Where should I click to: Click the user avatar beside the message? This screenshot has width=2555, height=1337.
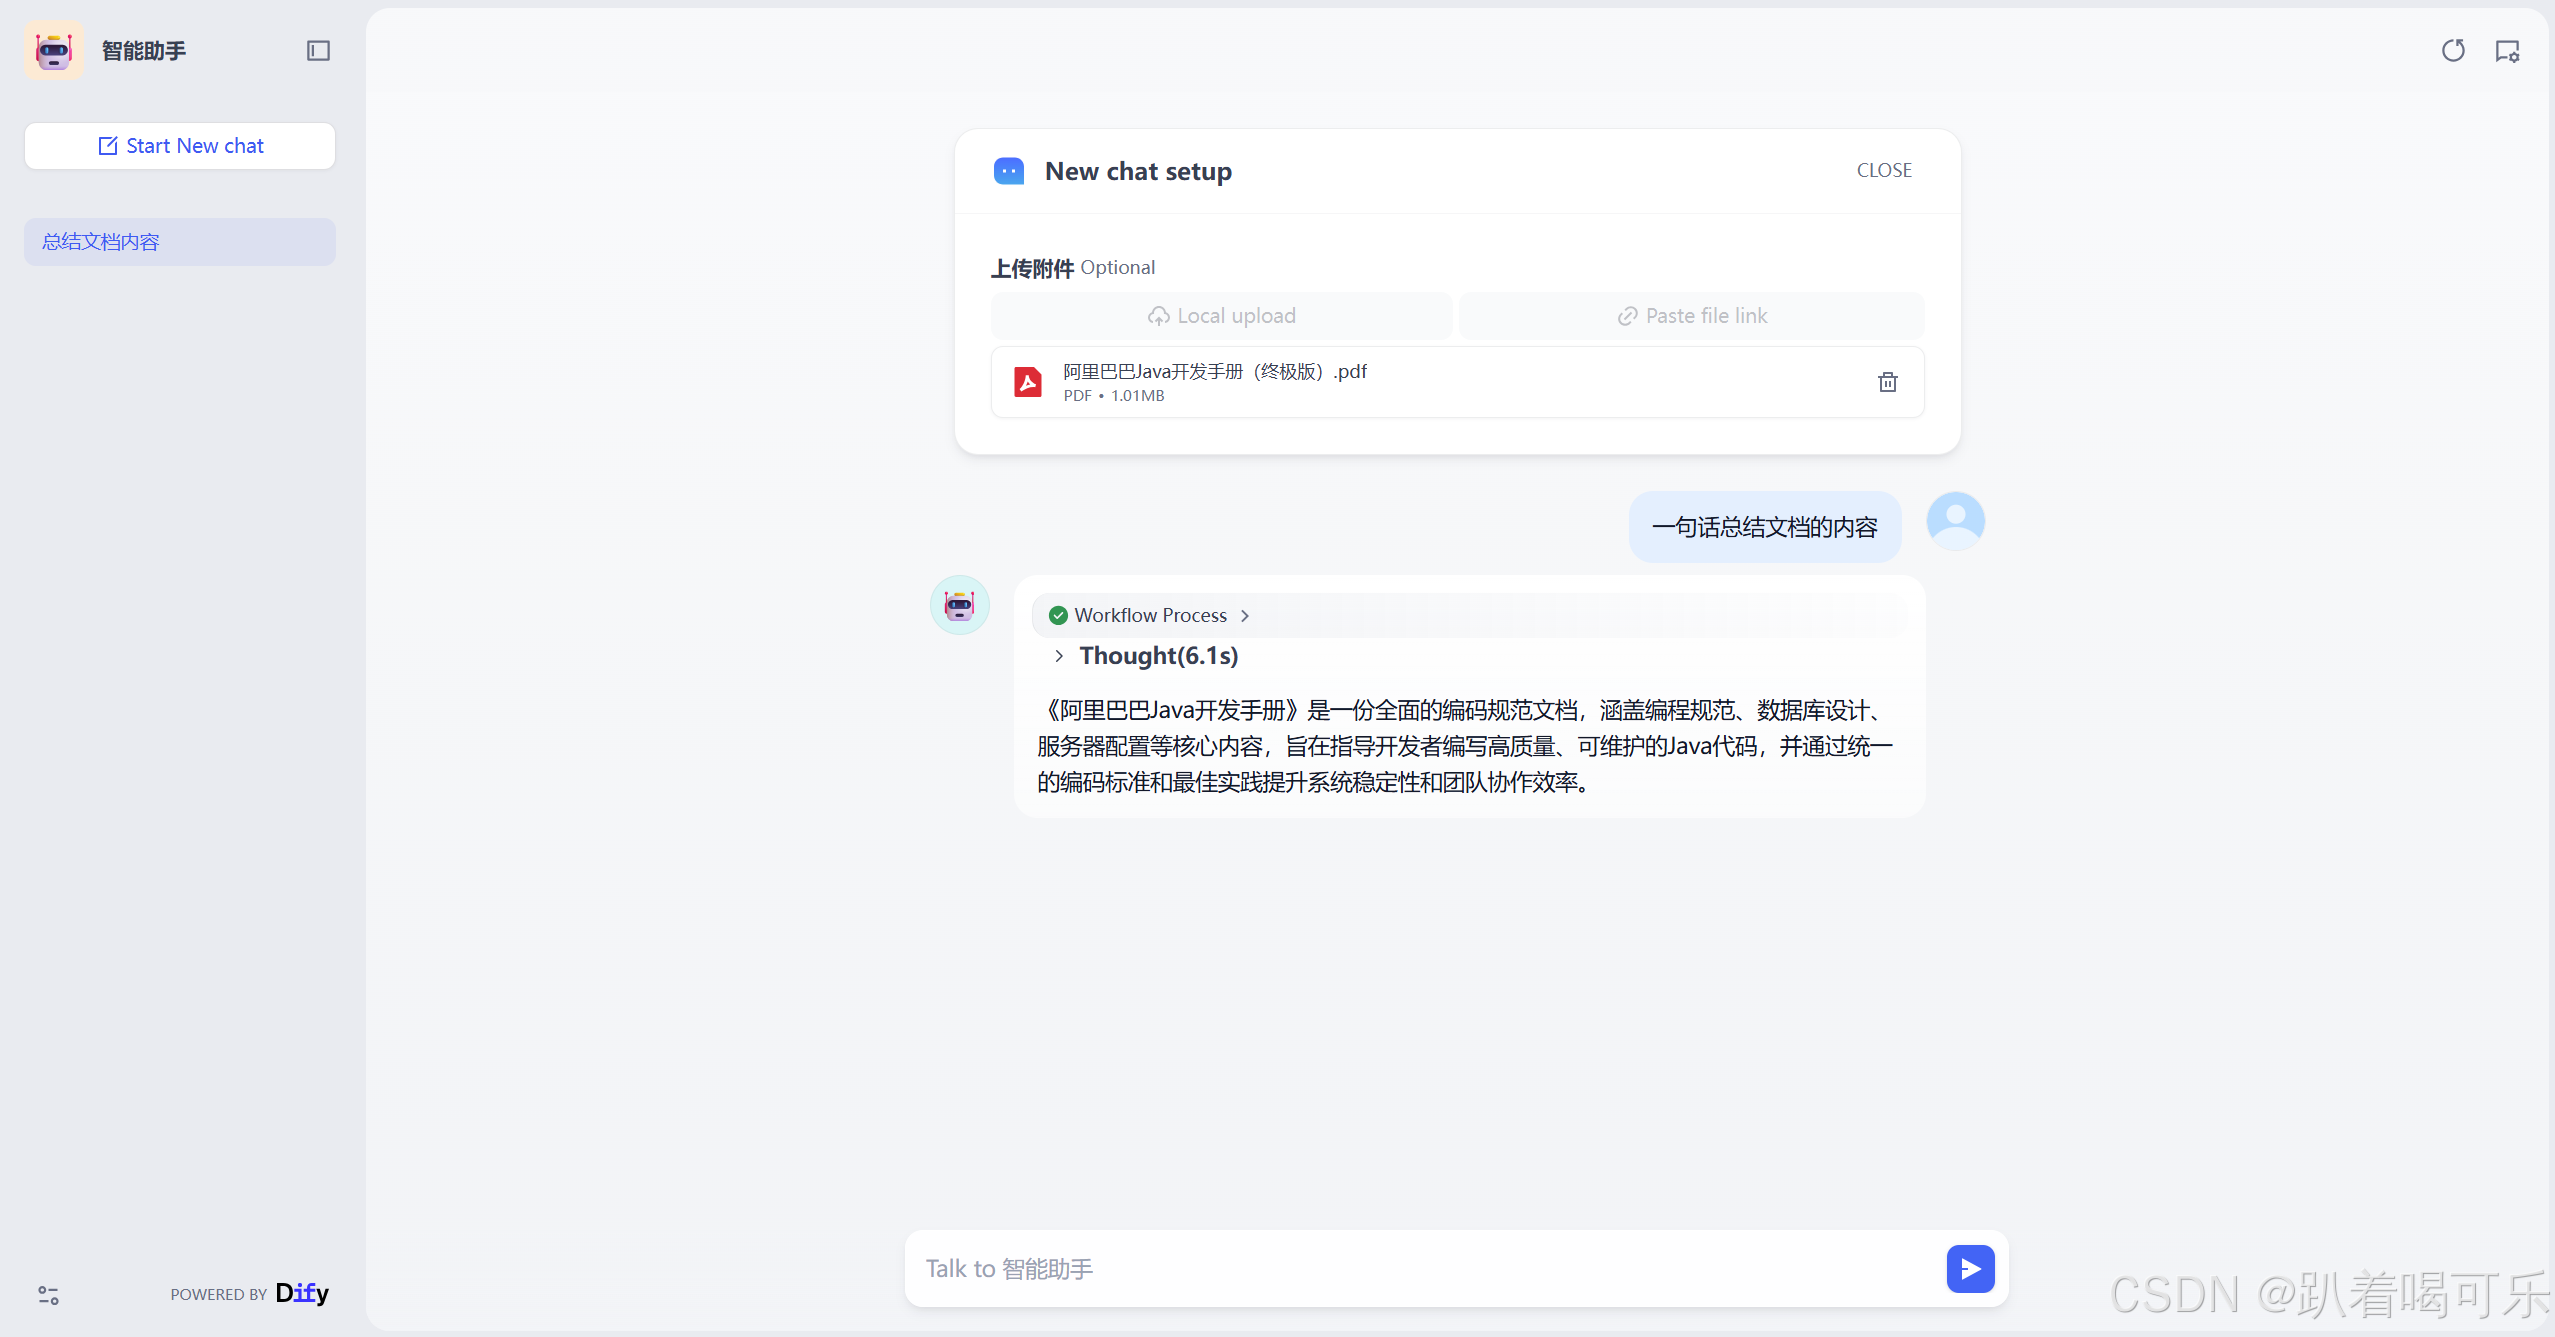click(1955, 520)
